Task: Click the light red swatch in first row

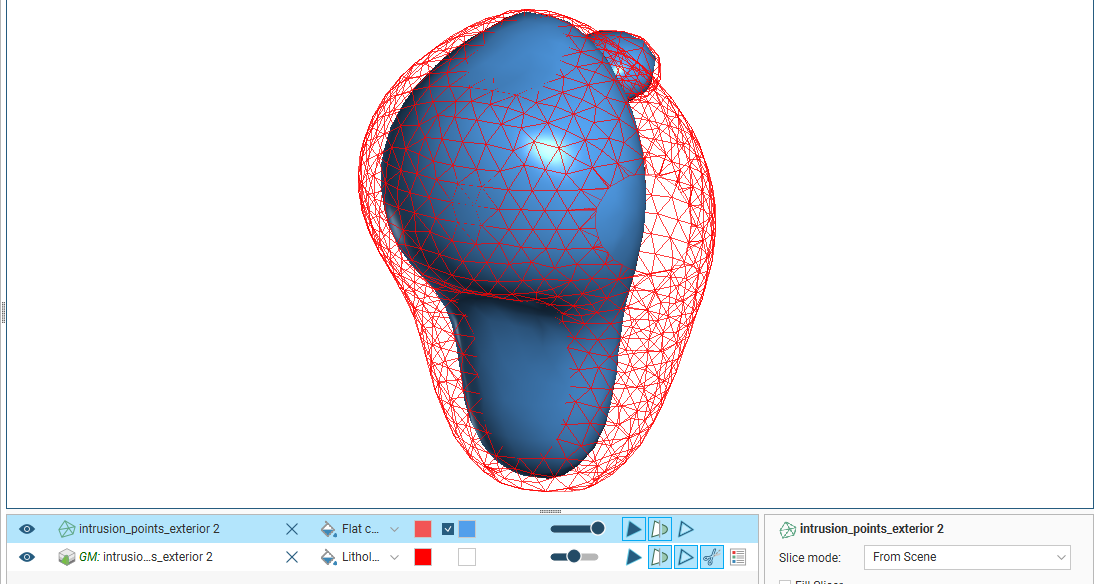Action: point(423,529)
